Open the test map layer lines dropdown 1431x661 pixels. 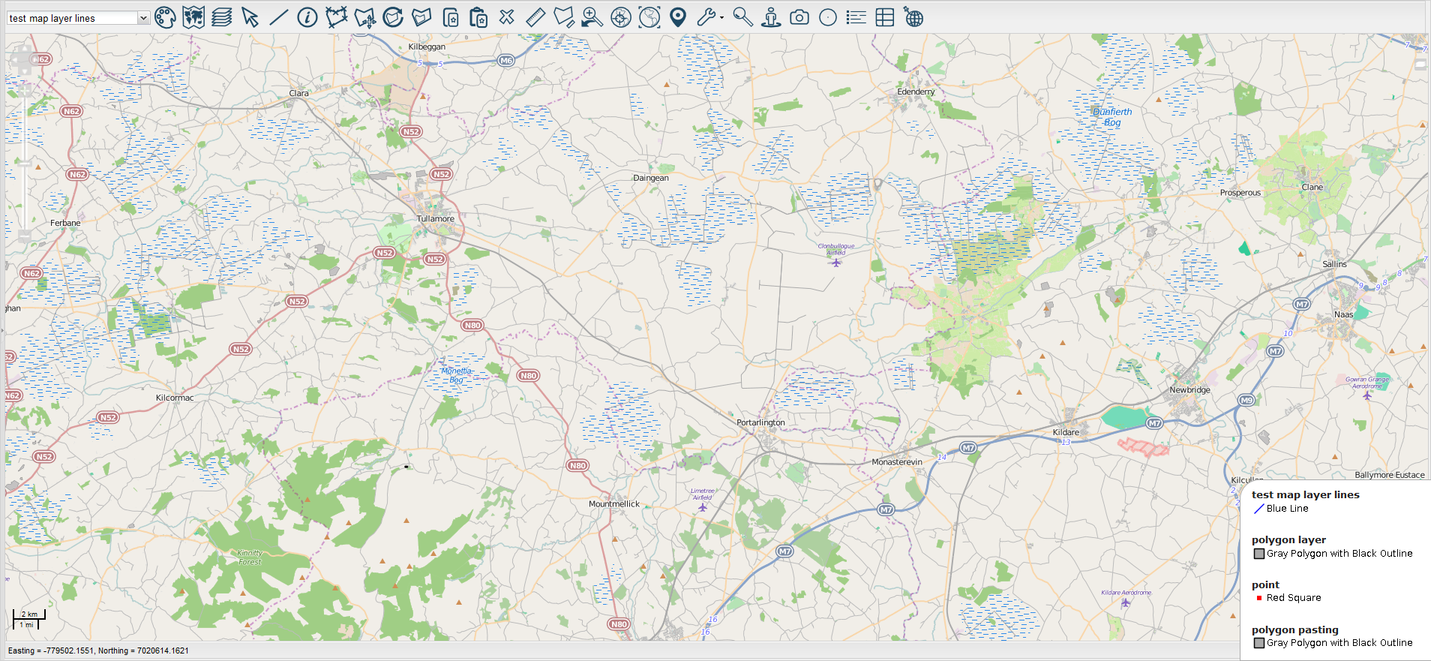pos(78,18)
